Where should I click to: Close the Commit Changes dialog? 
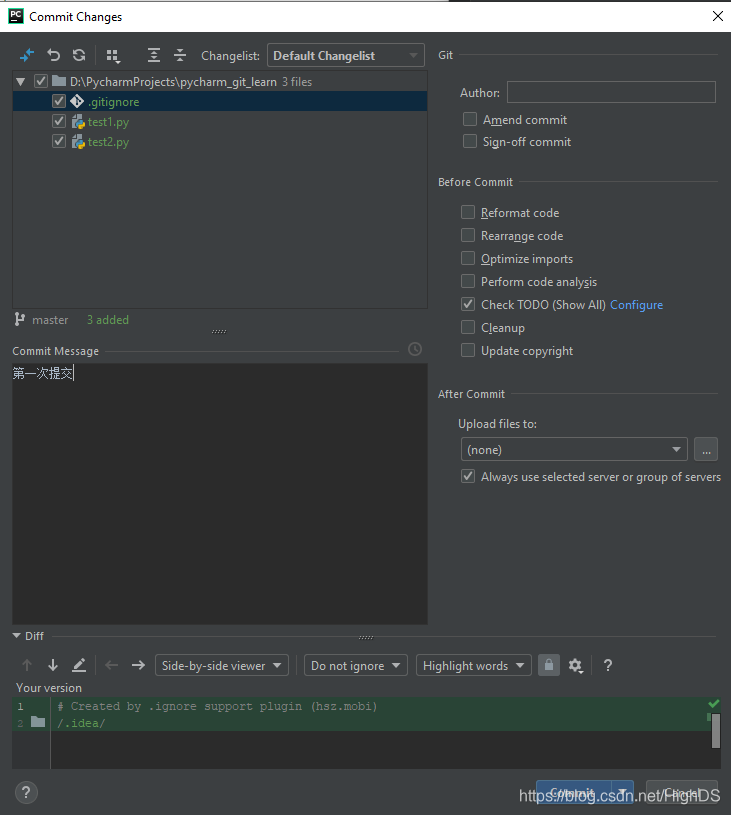pos(717,16)
